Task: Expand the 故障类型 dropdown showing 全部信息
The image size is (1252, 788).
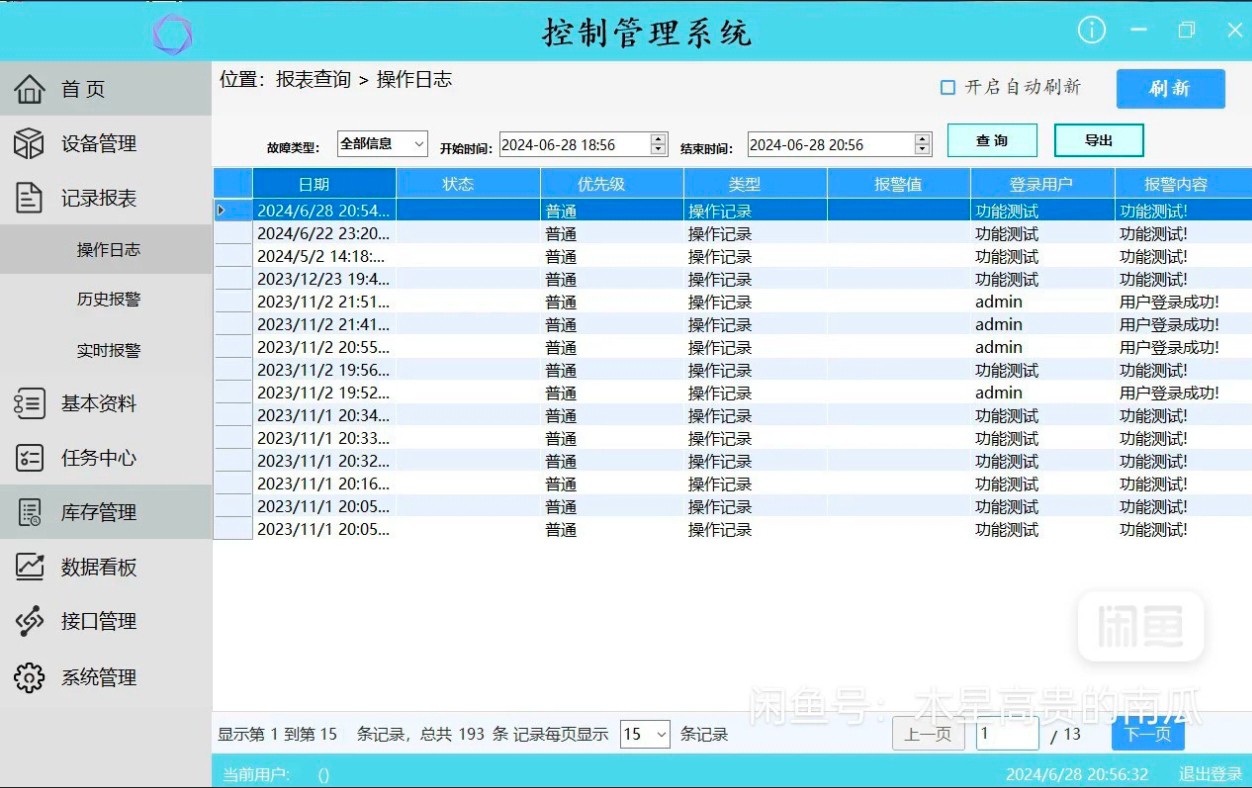Action: (382, 144)
